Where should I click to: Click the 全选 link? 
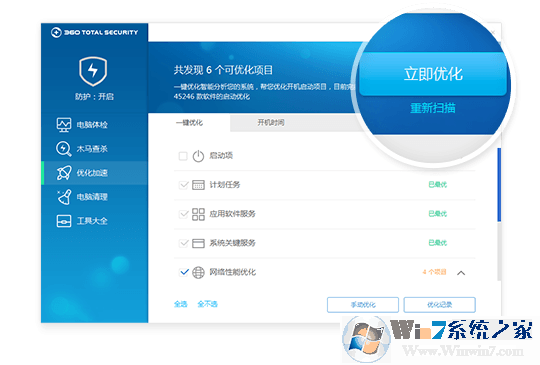(x=180, y=304)
